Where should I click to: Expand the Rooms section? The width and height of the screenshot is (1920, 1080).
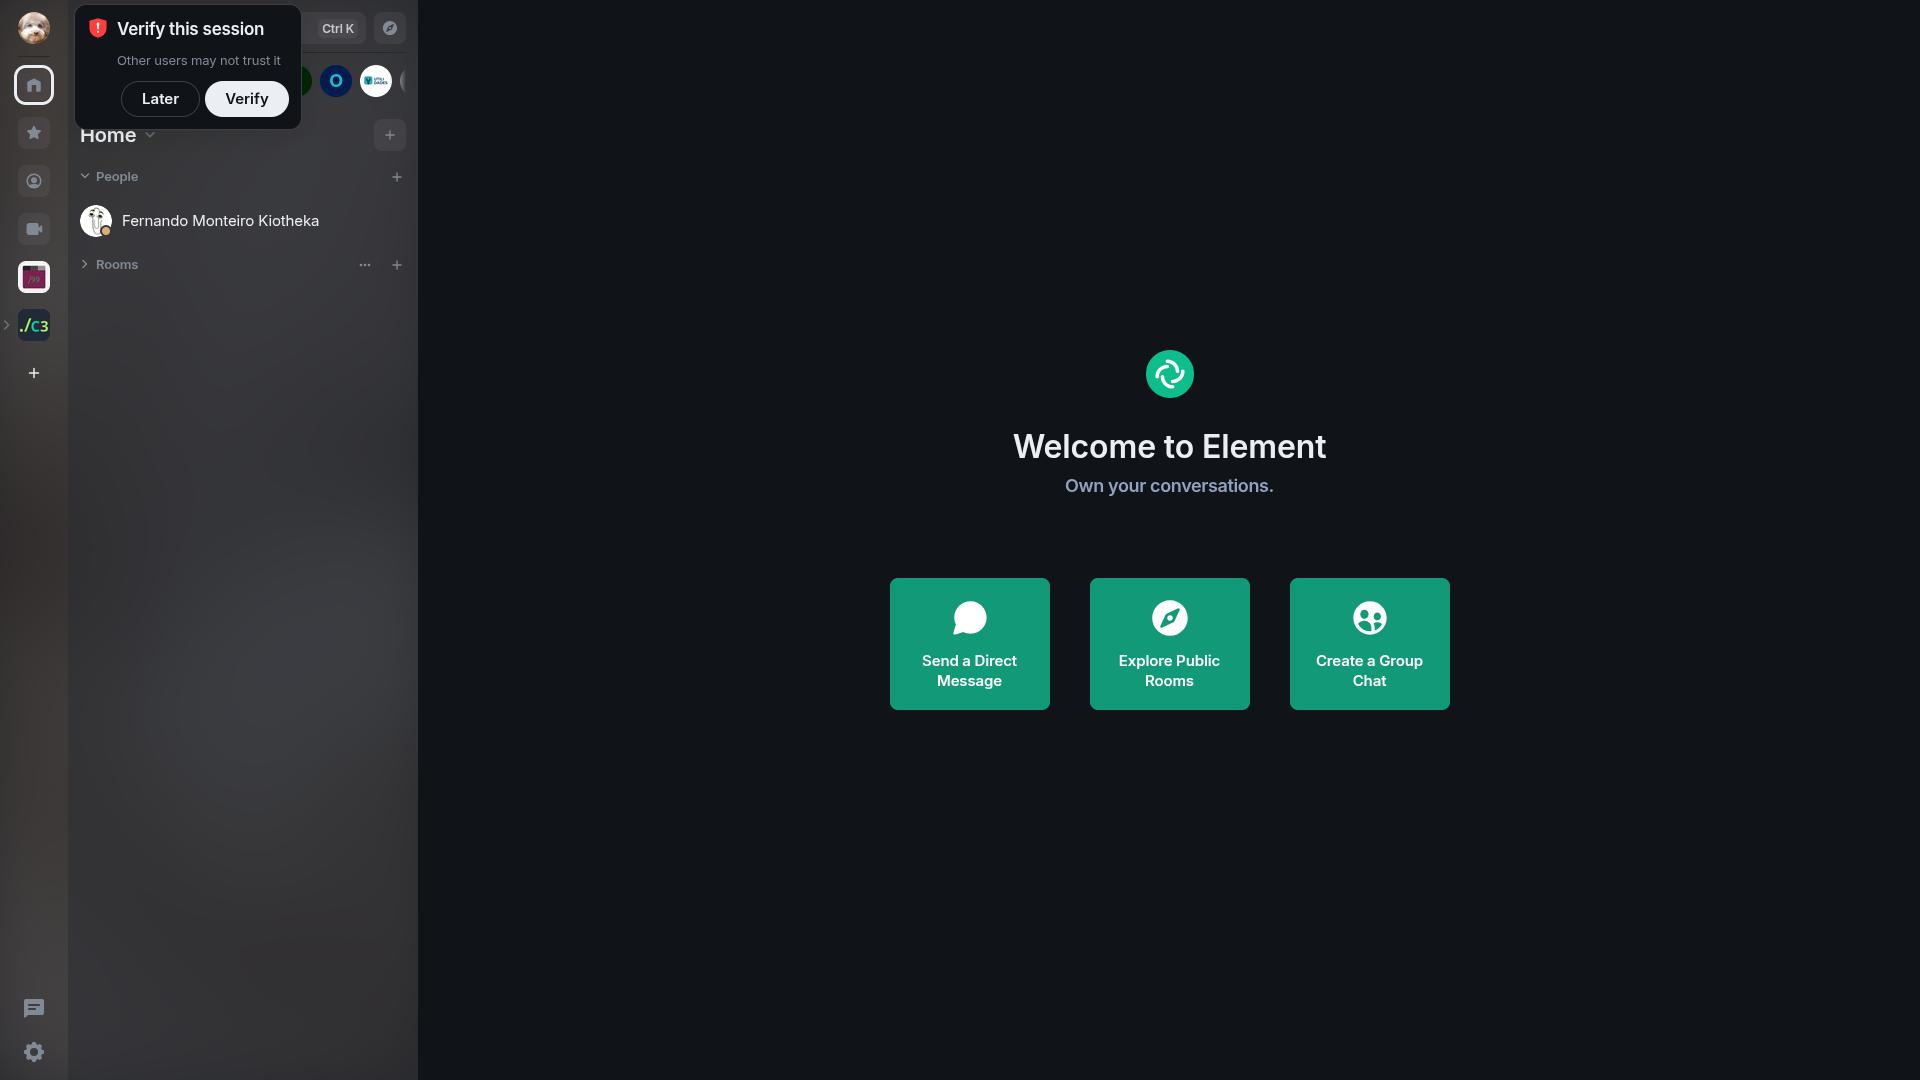[85, 264]
